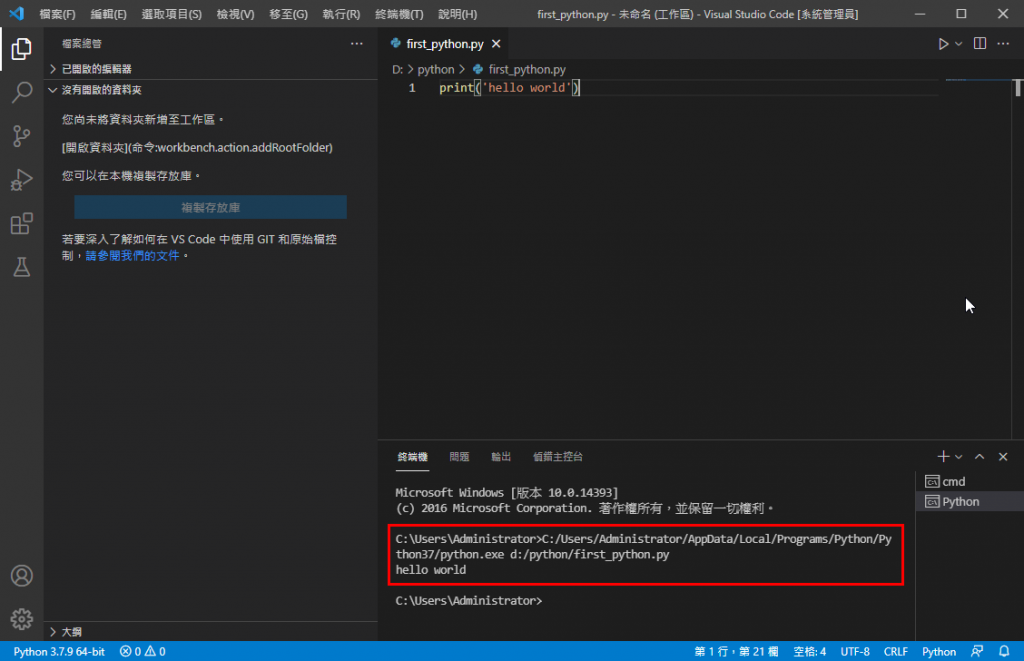Collapse the 沒有開啟的資料夾 section

pyautogui.click(x=211, y=89)
